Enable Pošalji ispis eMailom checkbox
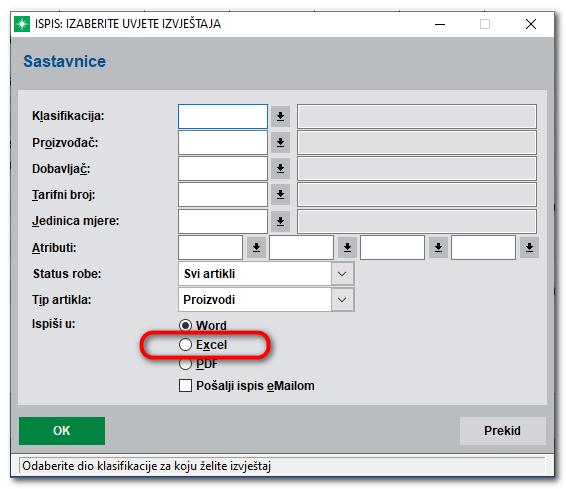Screen dimensions: 566x489 [x=186, y=385]
